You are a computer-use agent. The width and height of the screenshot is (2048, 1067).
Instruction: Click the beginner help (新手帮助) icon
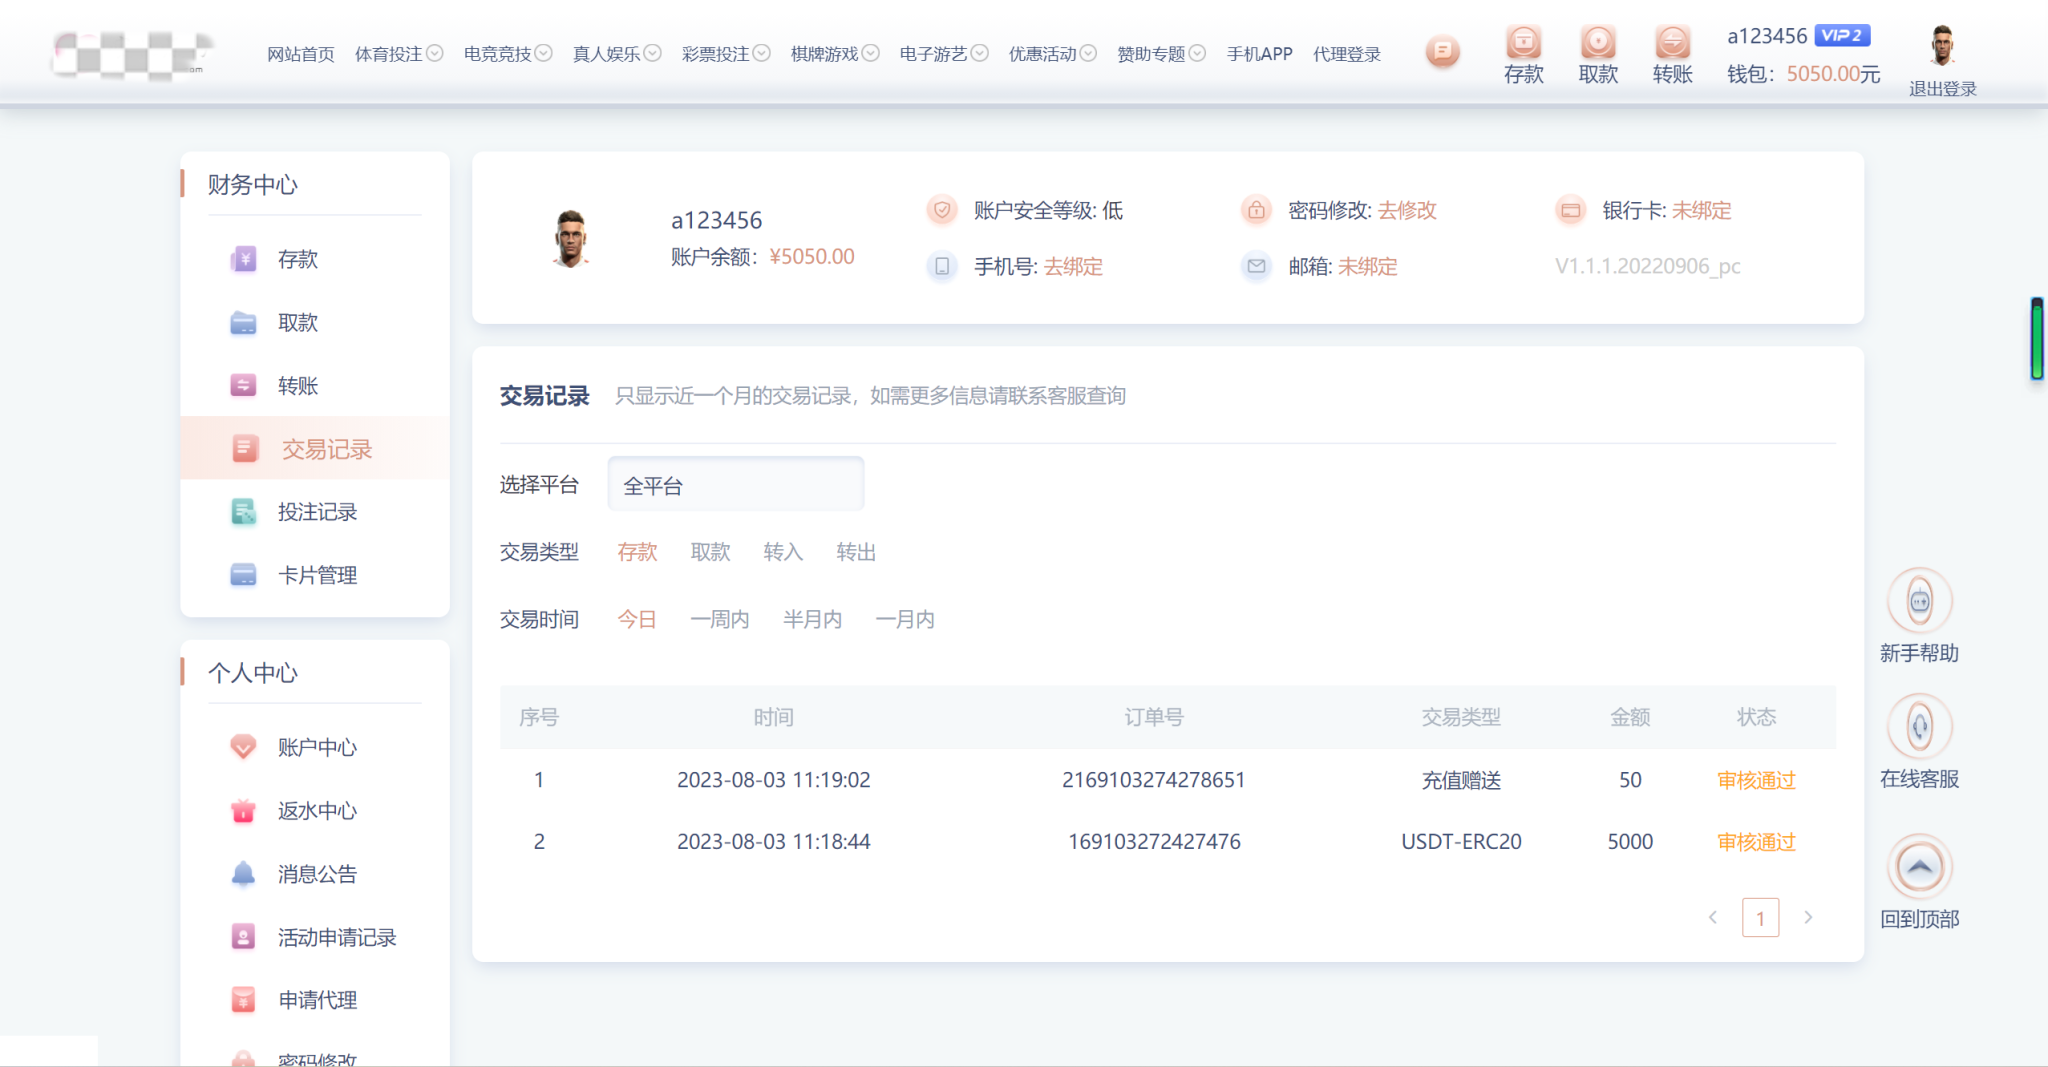point(1919,601)
